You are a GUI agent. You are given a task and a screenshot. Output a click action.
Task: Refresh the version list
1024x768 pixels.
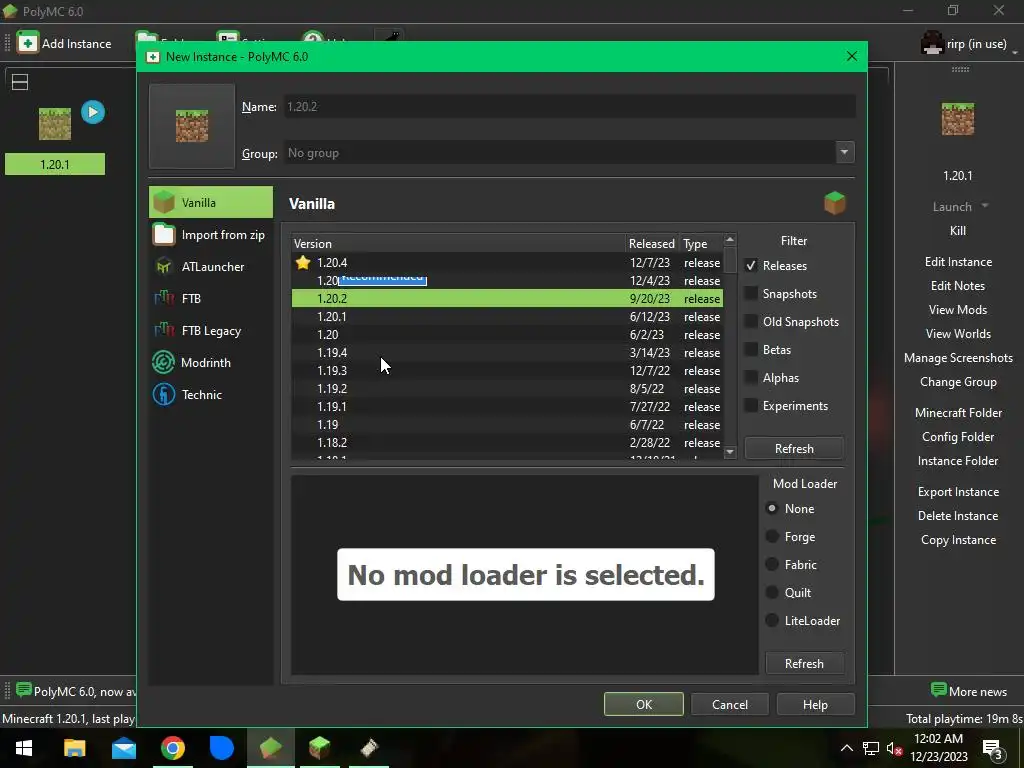(794, 449)
